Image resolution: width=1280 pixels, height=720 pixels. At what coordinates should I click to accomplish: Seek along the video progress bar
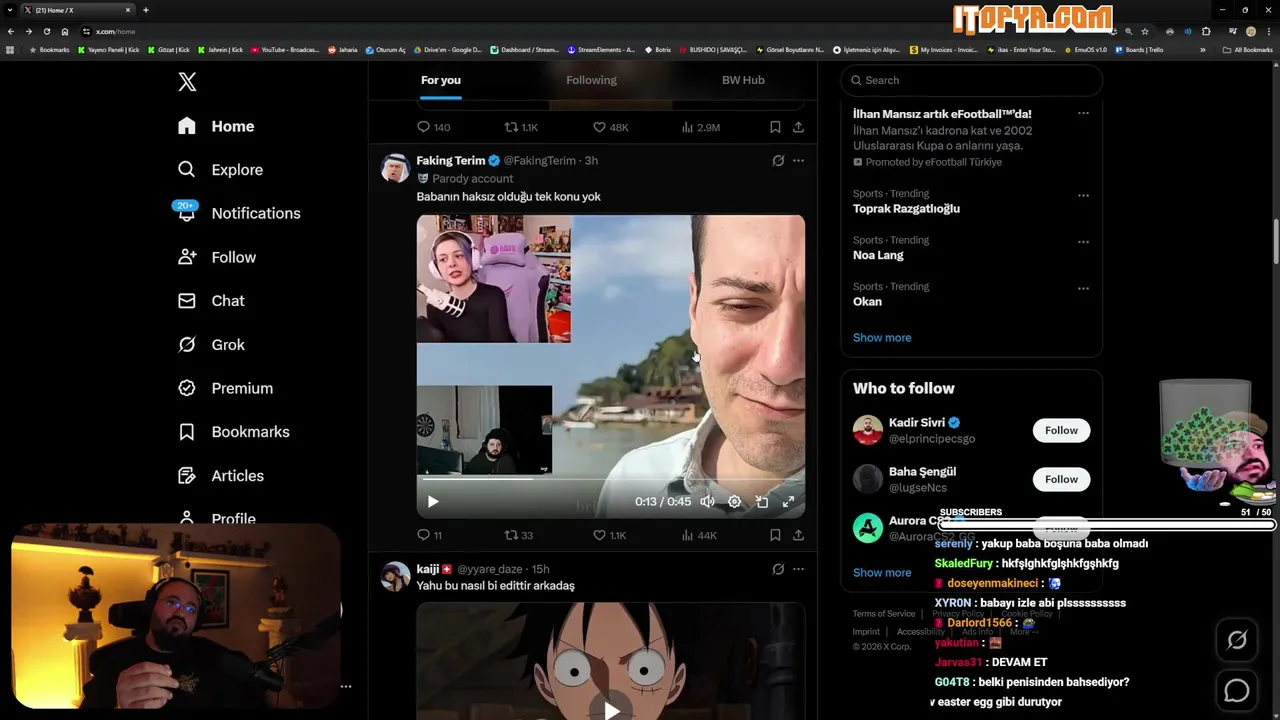point(611,479)
